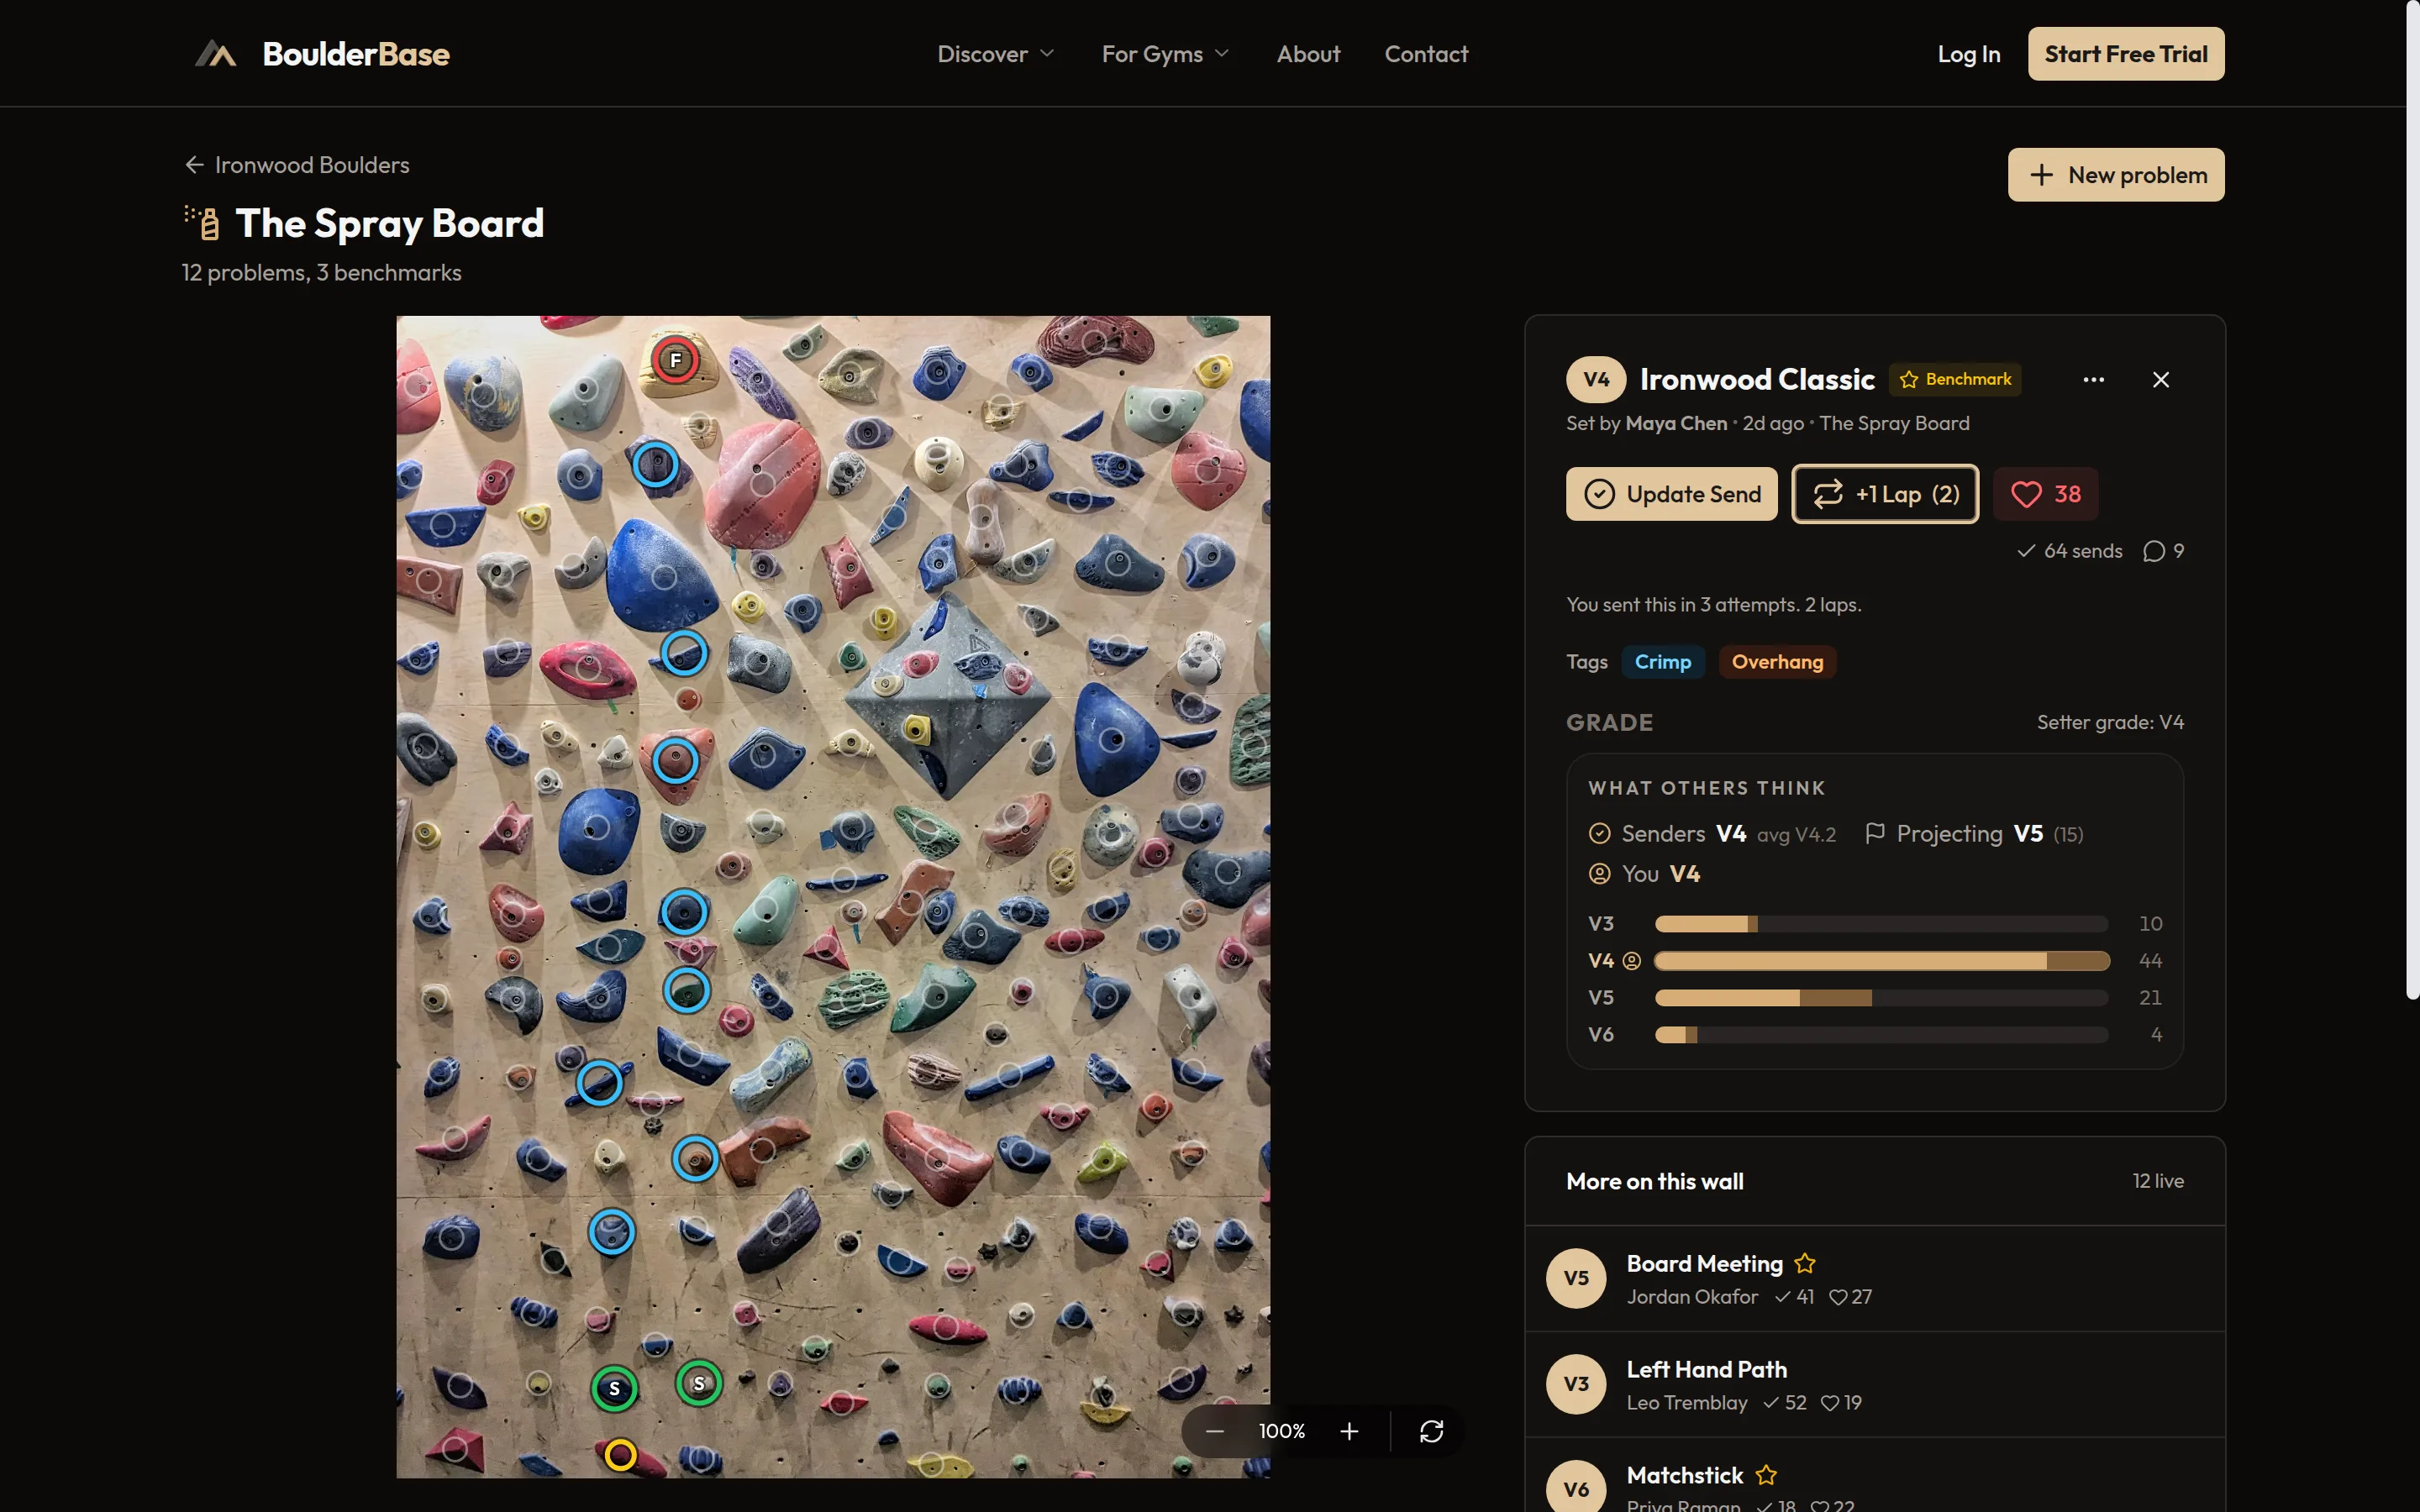Select the right green S start hold
Viewport: 2420px width, 1512px height.
[x=699, y=1384]
